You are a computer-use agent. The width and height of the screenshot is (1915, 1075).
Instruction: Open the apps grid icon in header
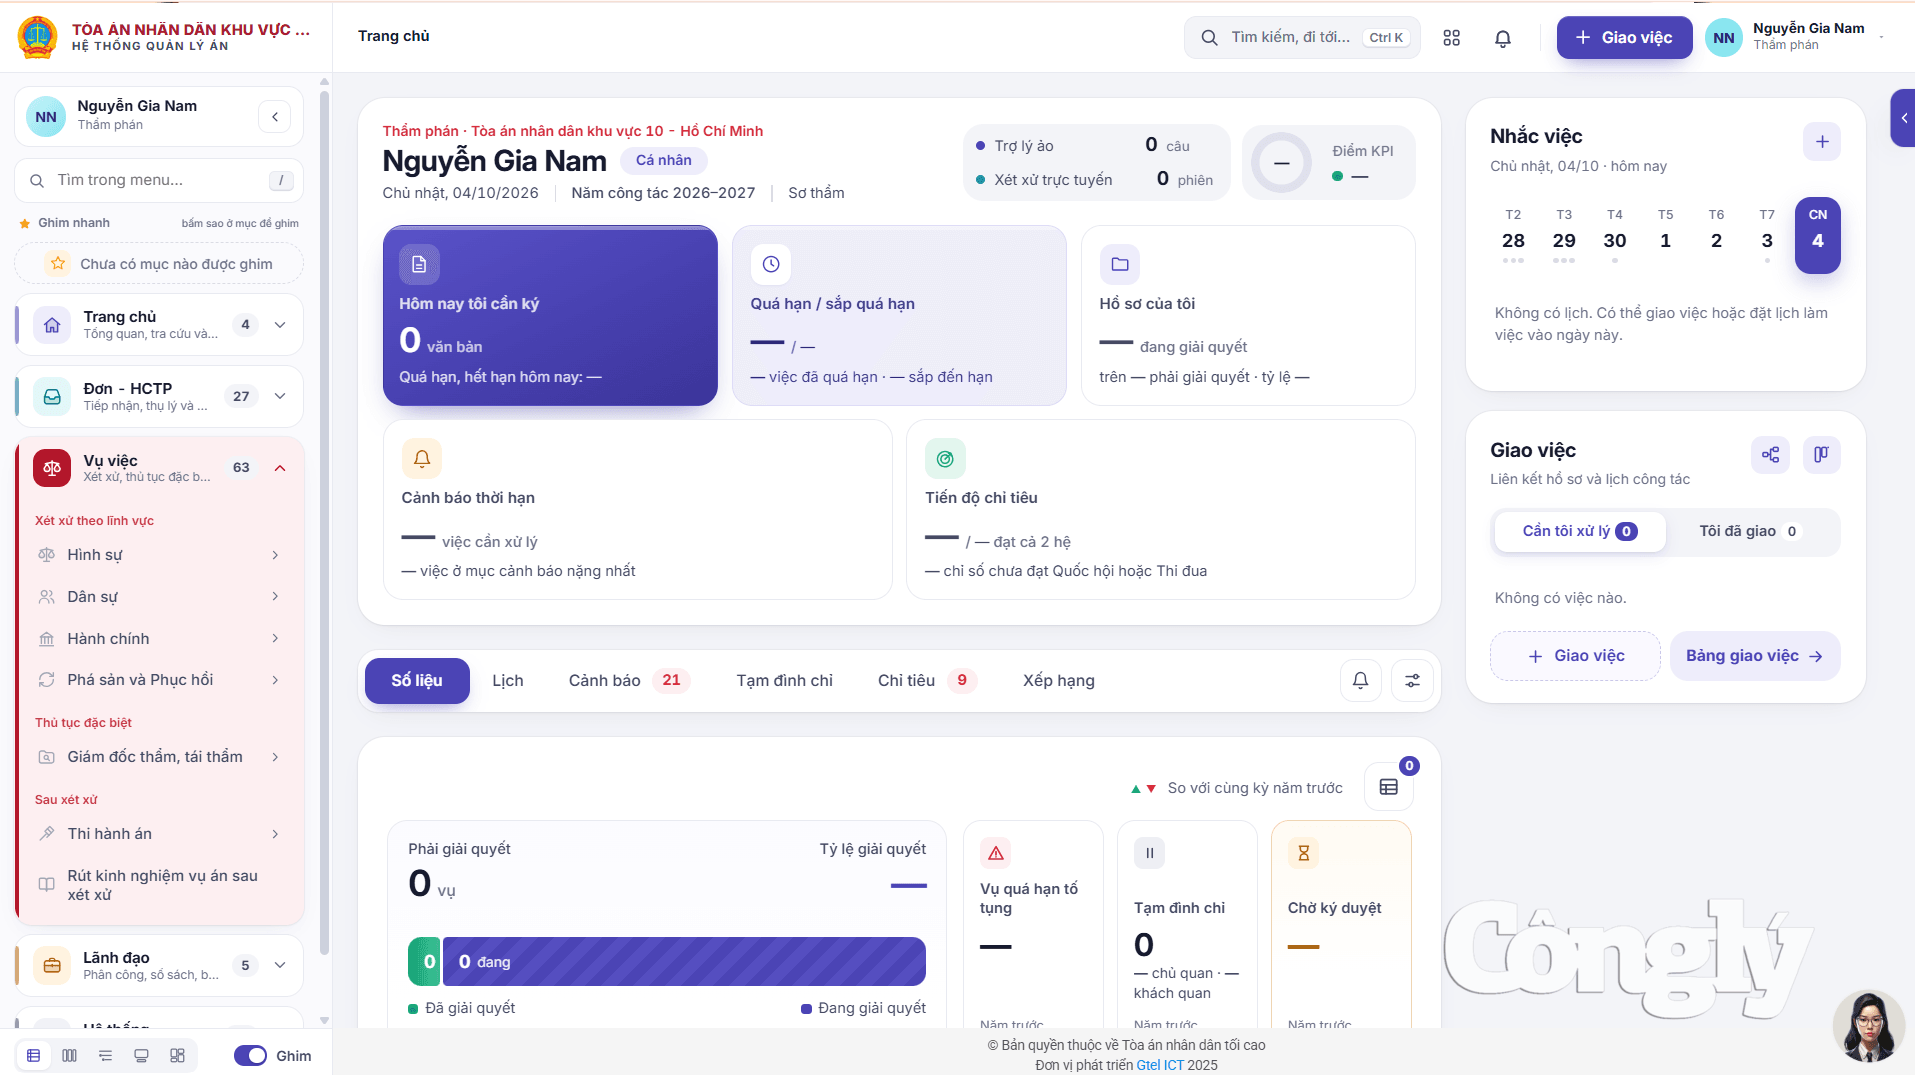(1451, 38)
